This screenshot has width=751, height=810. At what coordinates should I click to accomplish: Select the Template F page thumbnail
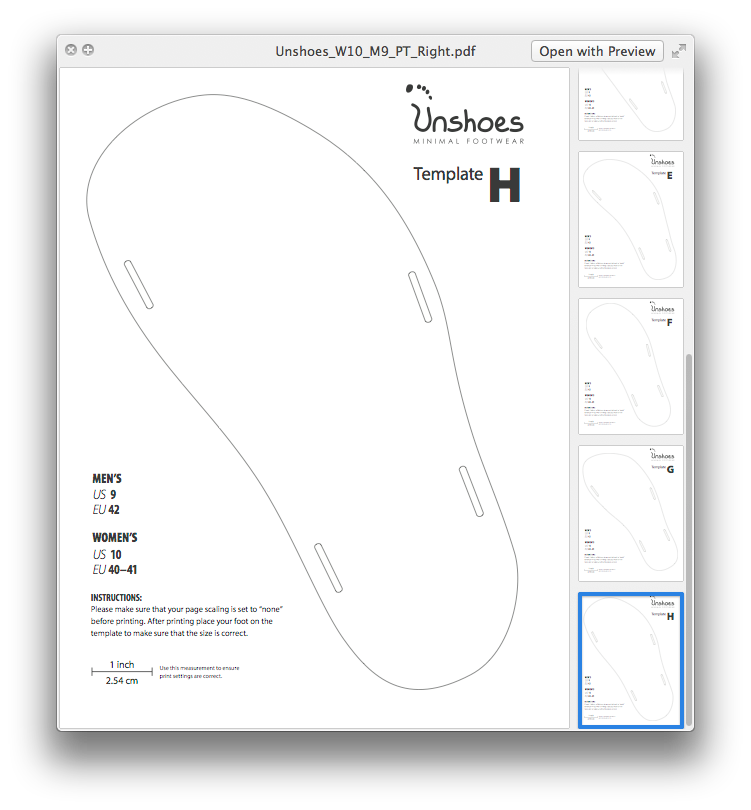click(x=631, y=366)
